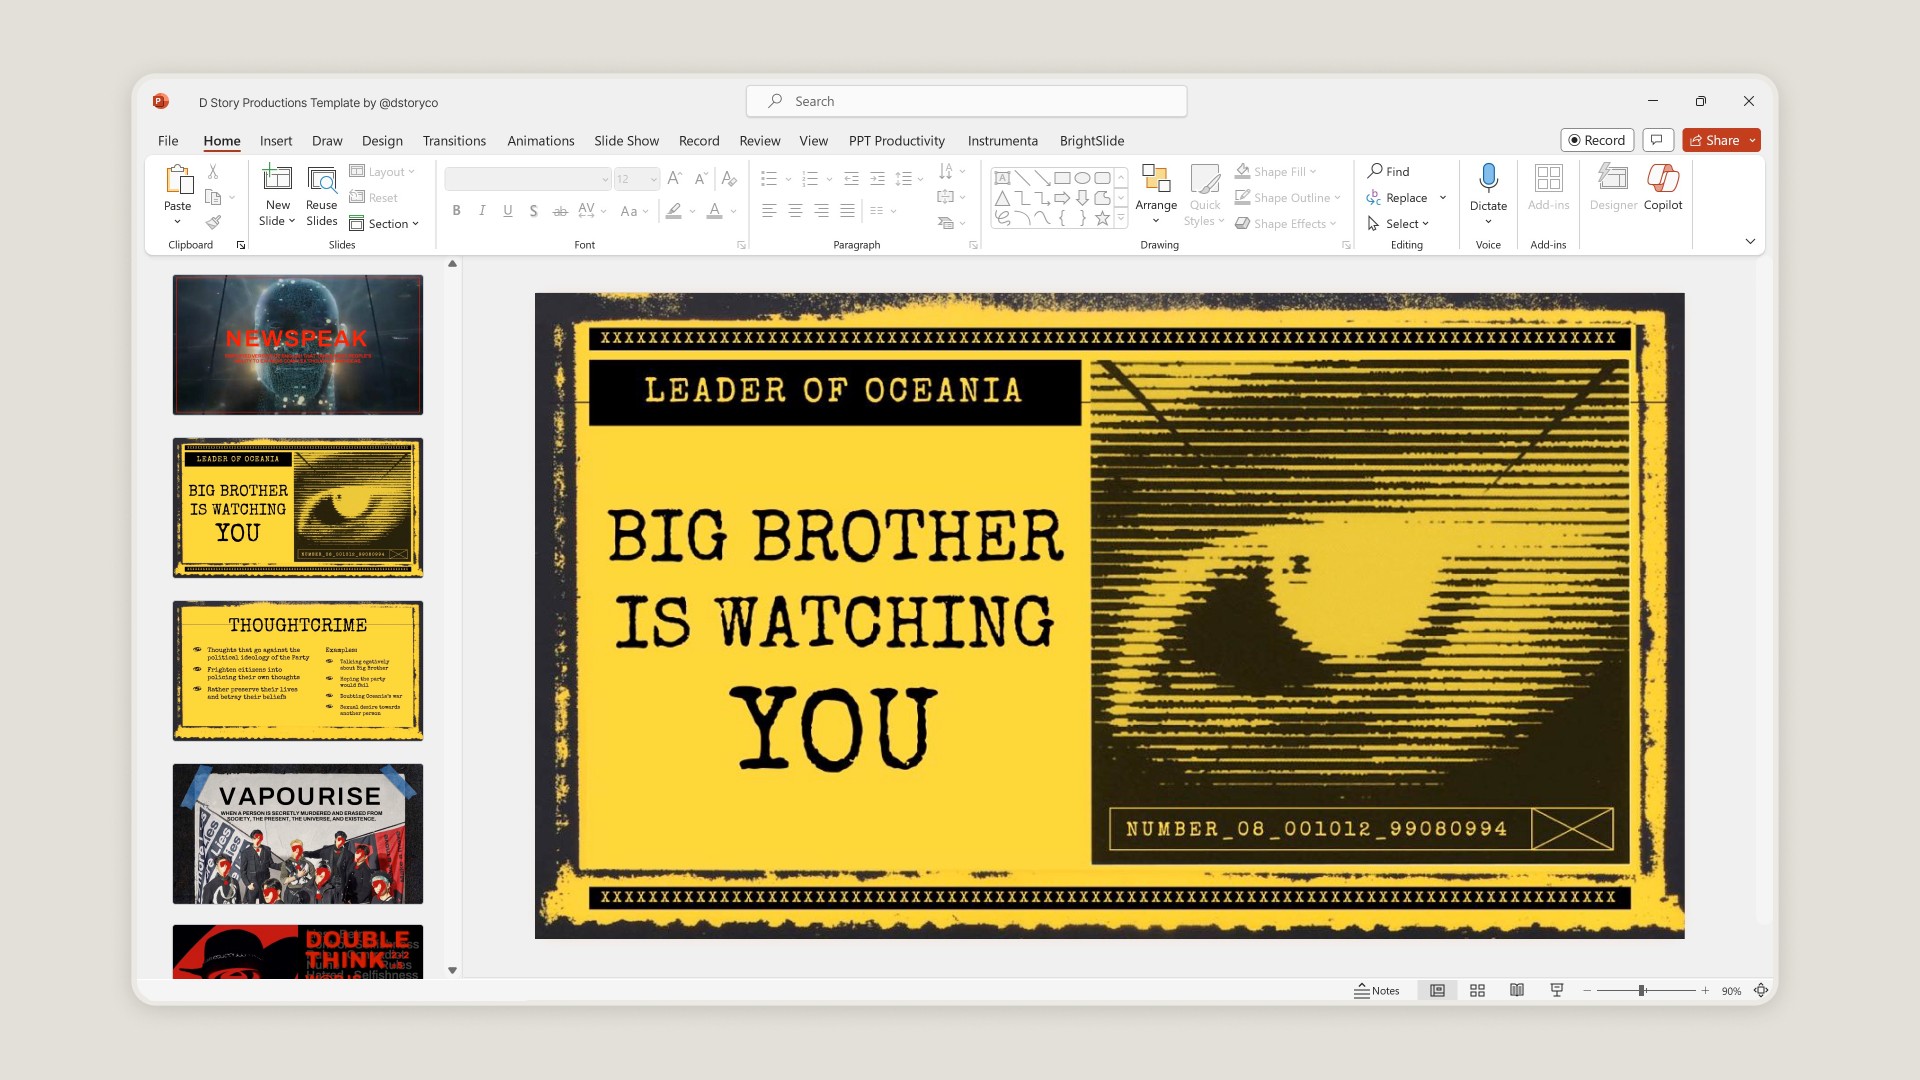The height and width of the screenshot is (1080, 1920).
Task: Click the Arrange icon
Action: [1156, 178]
